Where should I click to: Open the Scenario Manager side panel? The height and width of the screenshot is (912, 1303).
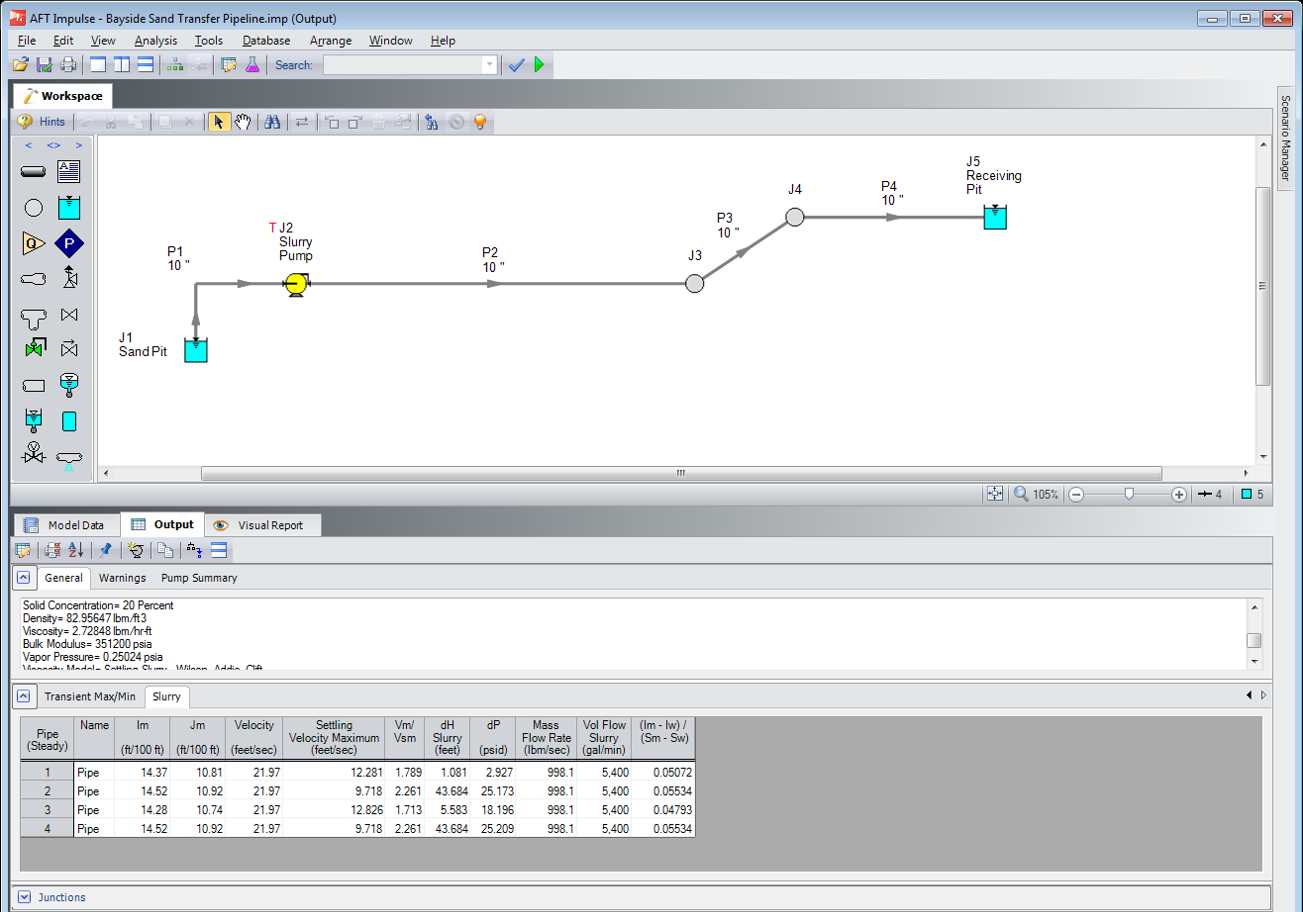pyautogui.click(x=1286, y=138)
